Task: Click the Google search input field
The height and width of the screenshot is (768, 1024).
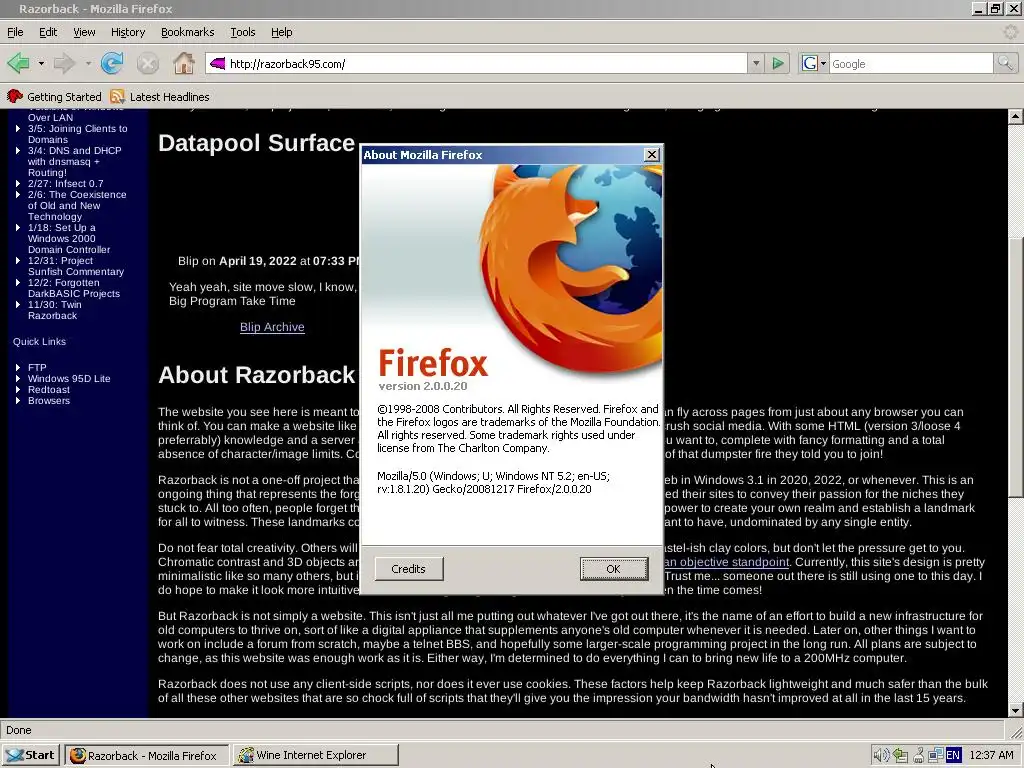Action: coord(911,63)
